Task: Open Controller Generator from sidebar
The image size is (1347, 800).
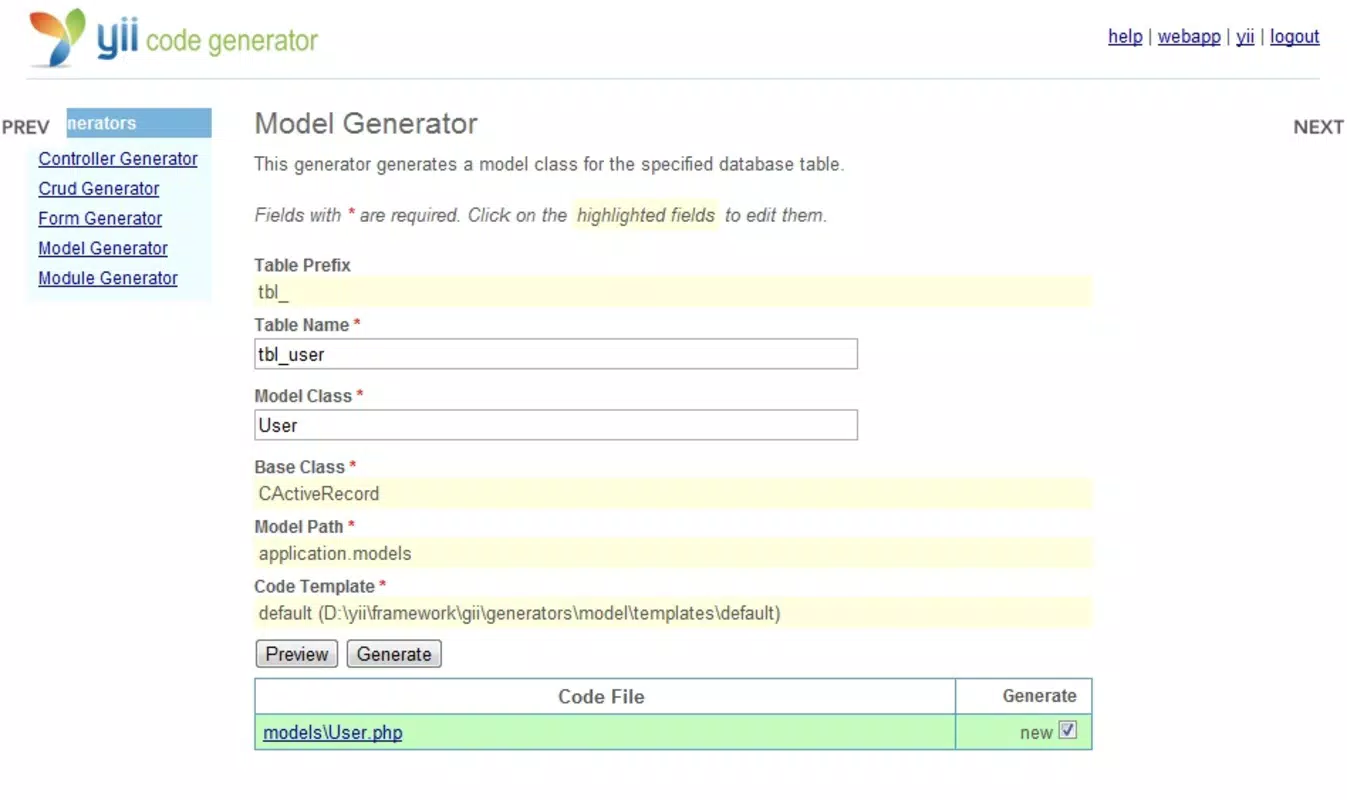Action: click(118, 159)
